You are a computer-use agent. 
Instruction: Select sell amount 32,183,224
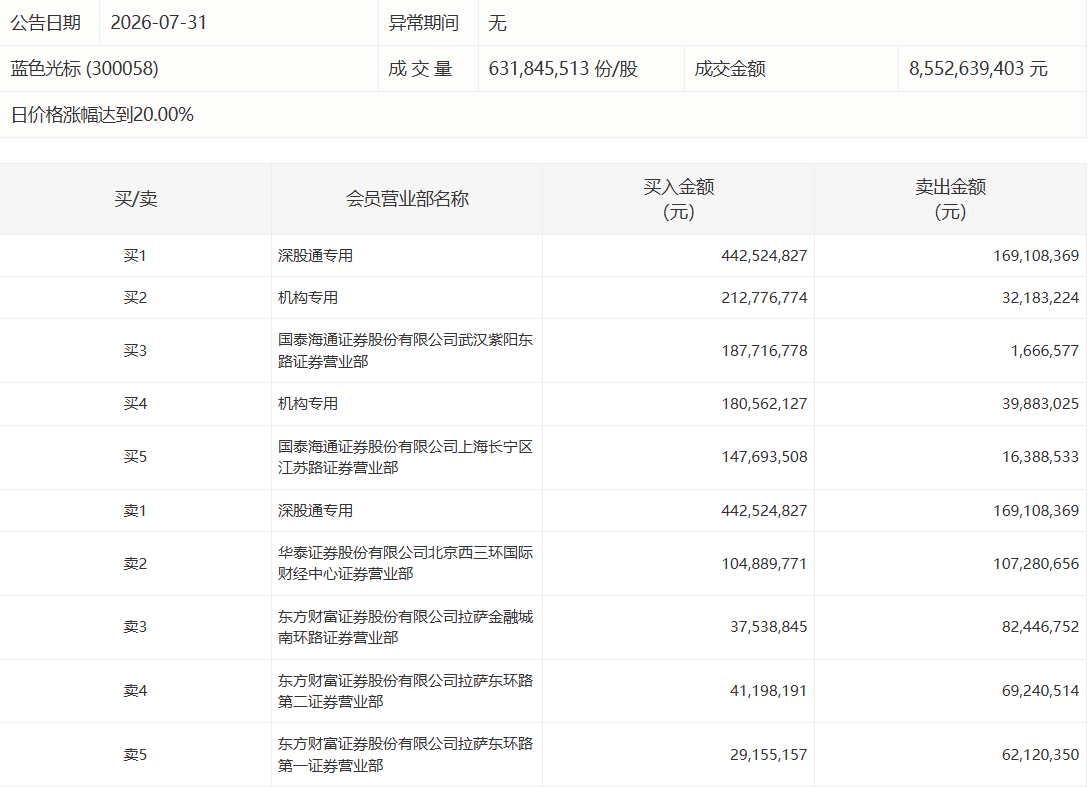(1040, 298)
